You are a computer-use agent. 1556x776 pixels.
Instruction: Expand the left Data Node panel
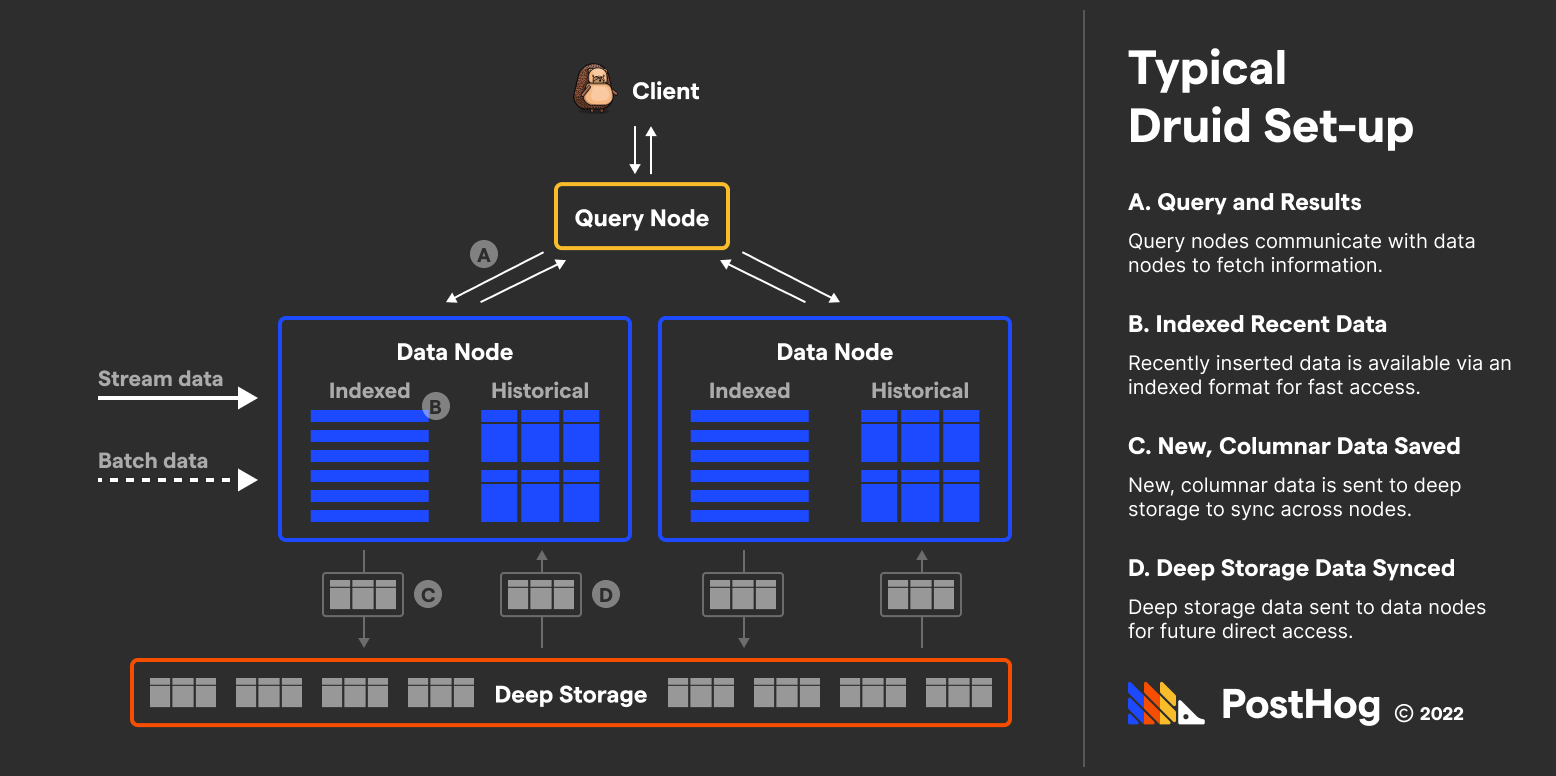pyautogui.click(x=455, y=428)
